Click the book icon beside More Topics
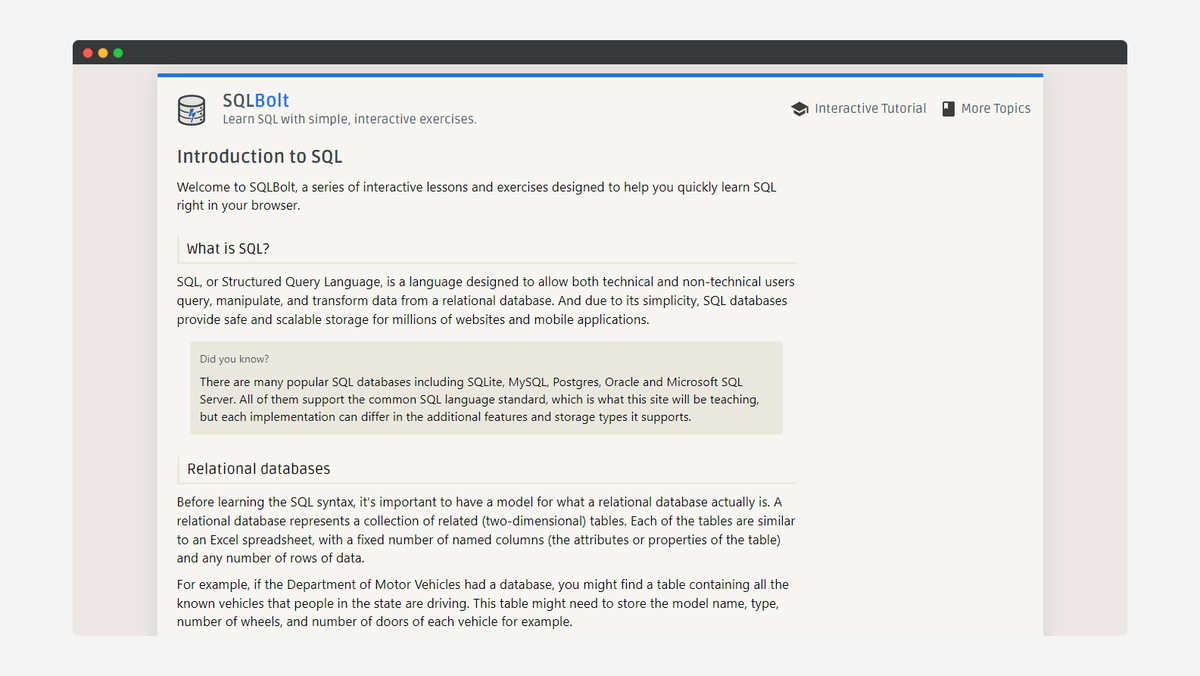This screenshot has height=676, width=1200. click(948, 108)
